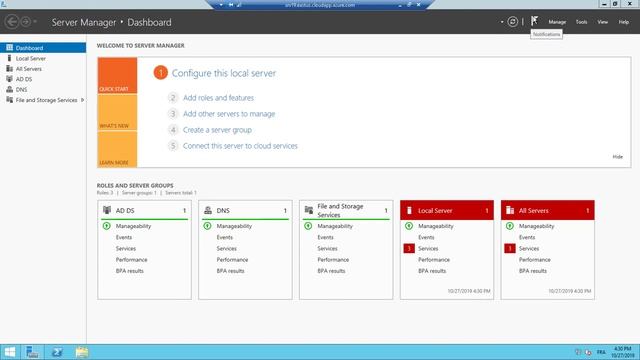Image resolution: width=640 pixels, height=360 pixels.
Task: Click the taskbar clock
Action: click(622, 352)
